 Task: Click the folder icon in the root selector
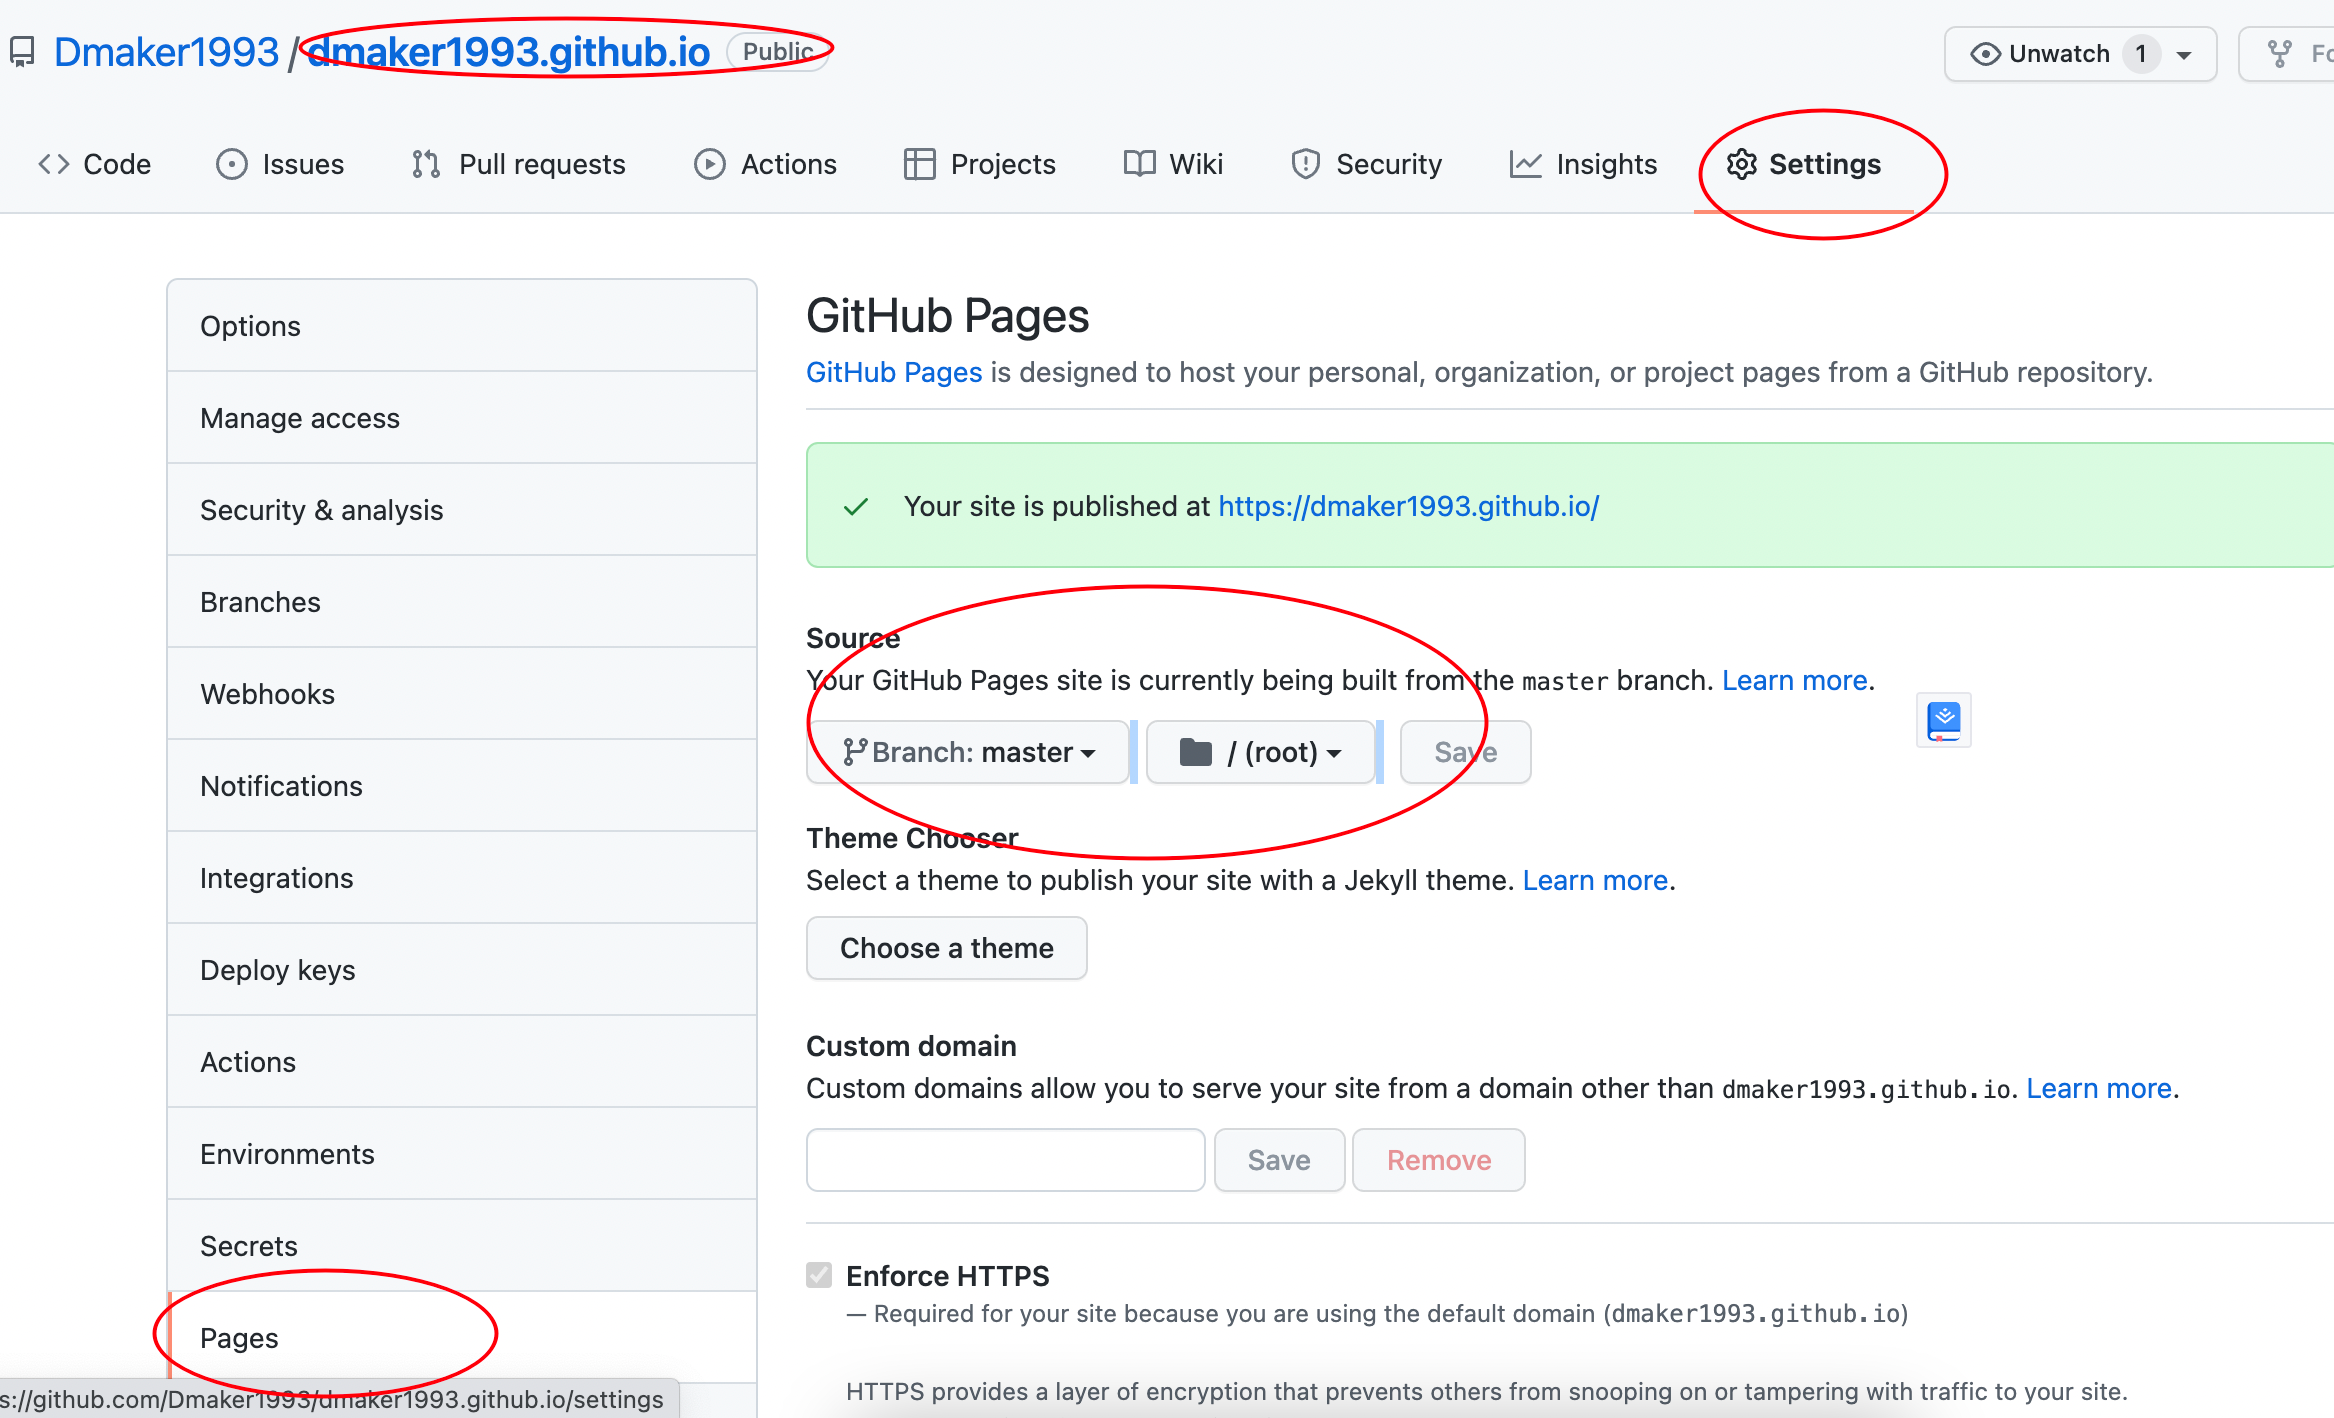[1195, 752]
